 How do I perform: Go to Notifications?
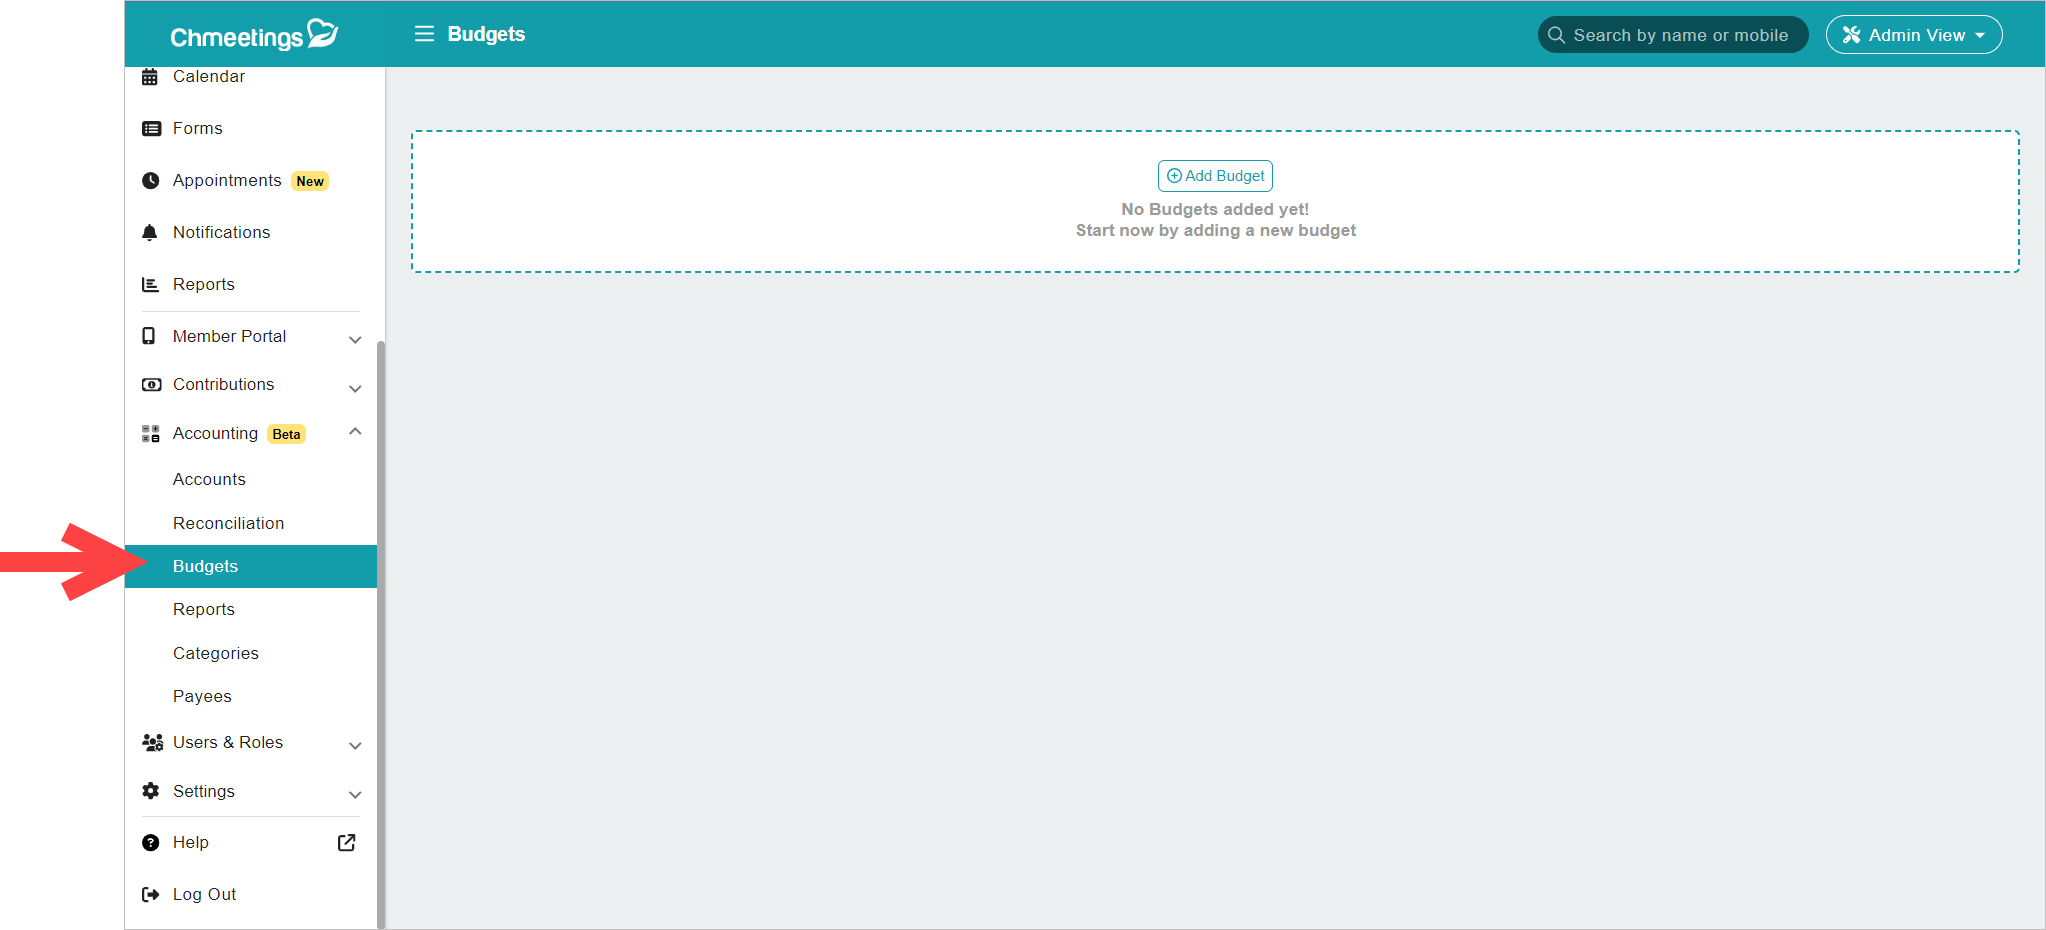(221, 232)
